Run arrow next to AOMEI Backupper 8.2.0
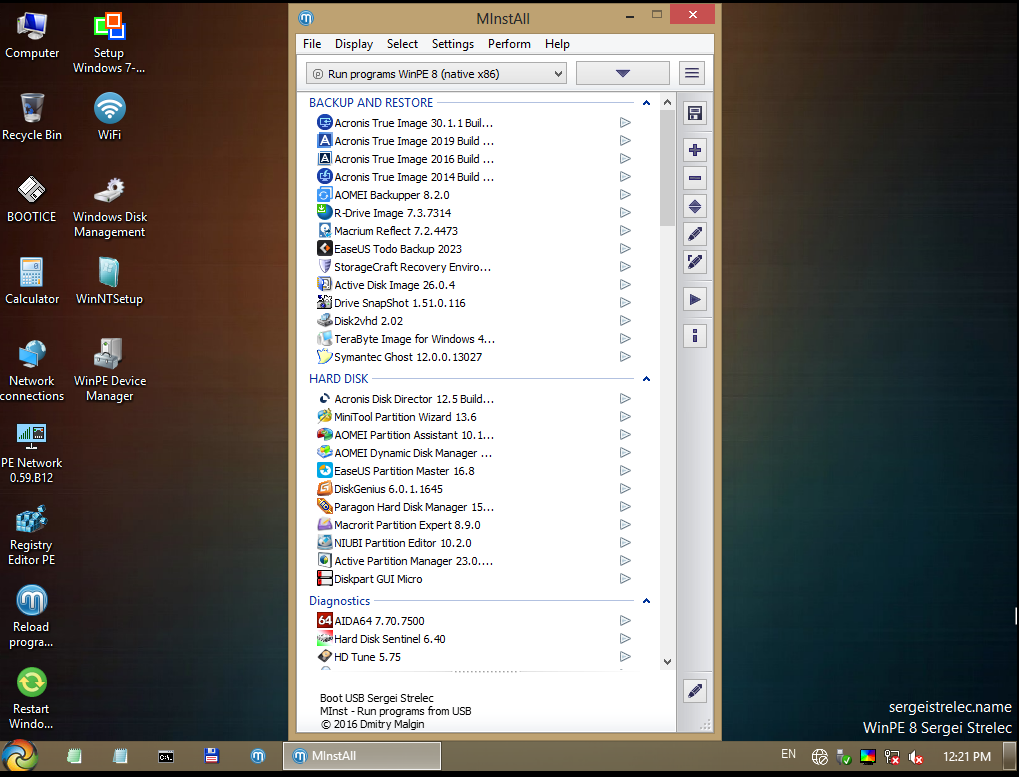This screenshot has height=777, width=1019. pos(625,195)
